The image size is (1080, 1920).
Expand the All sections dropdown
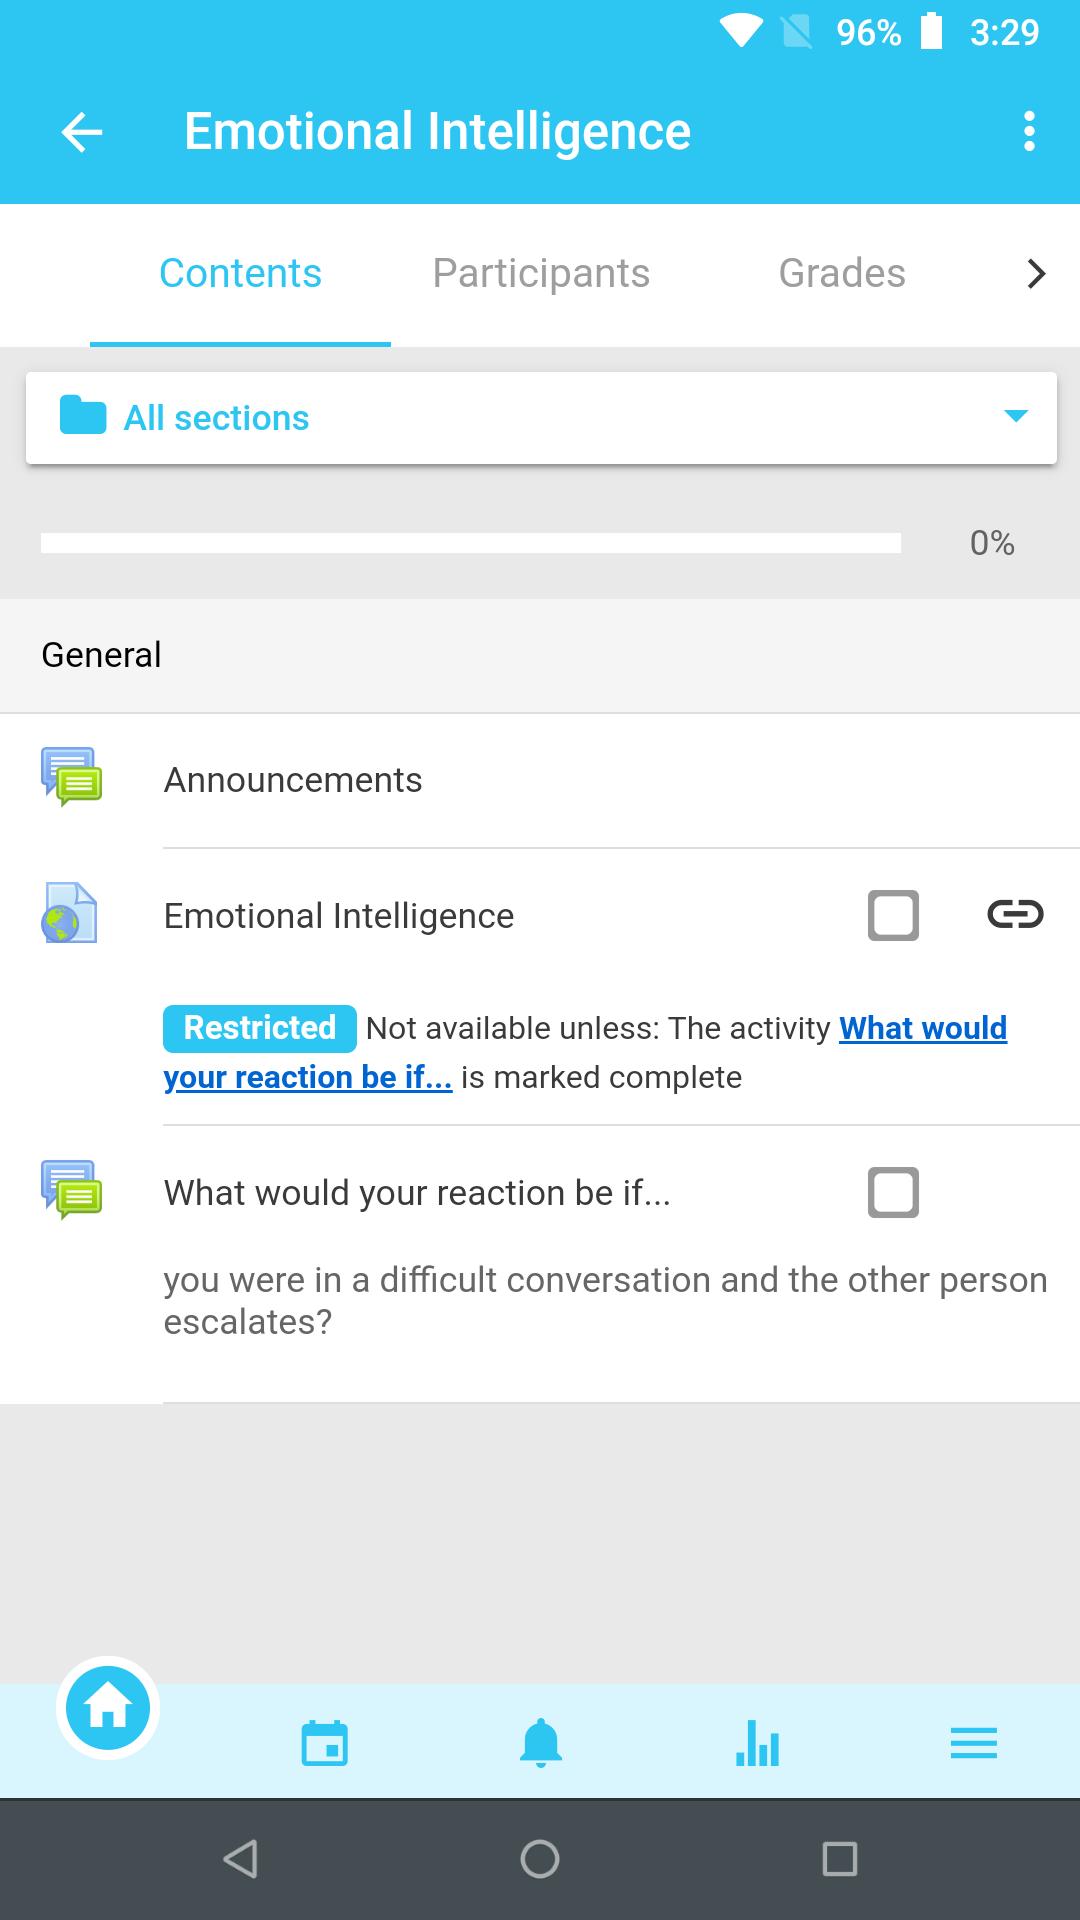[x=541, y=418]
